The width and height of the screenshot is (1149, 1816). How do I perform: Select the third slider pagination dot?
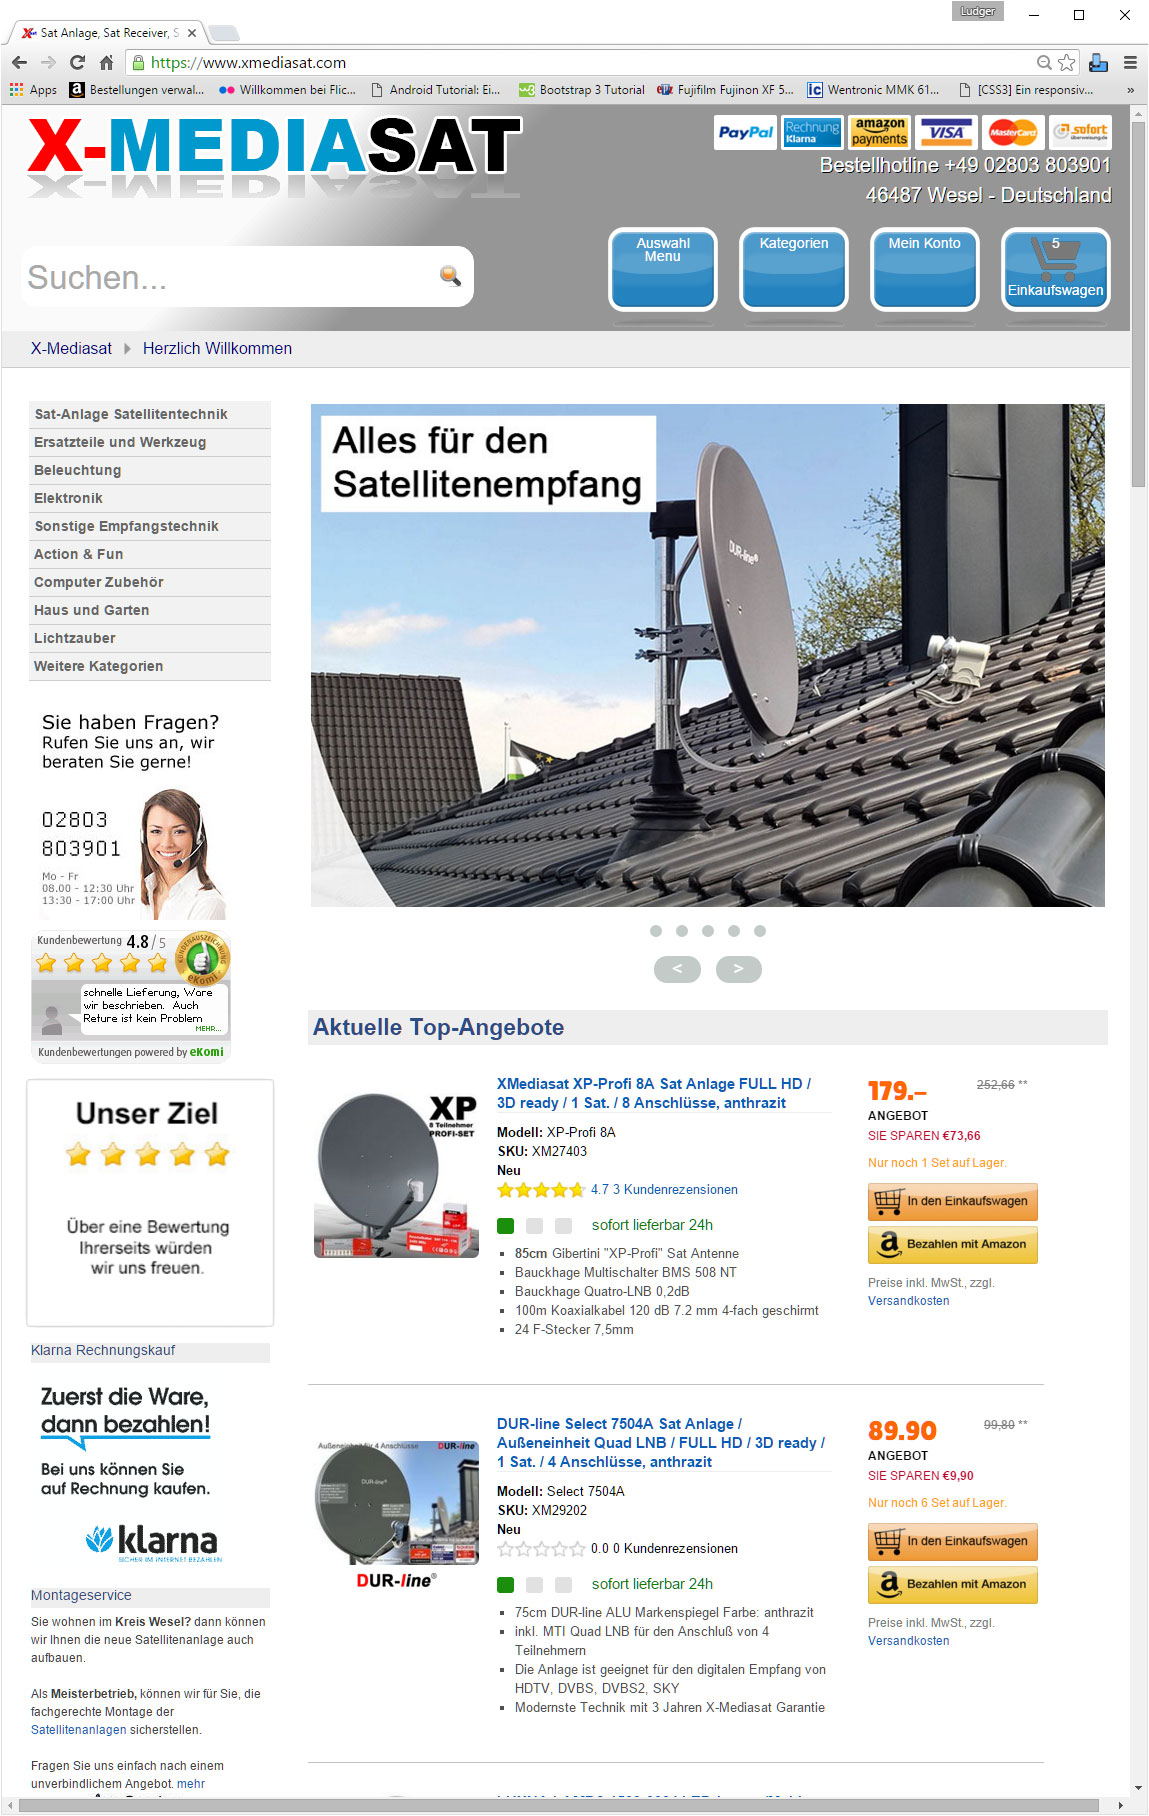[708, 931]
